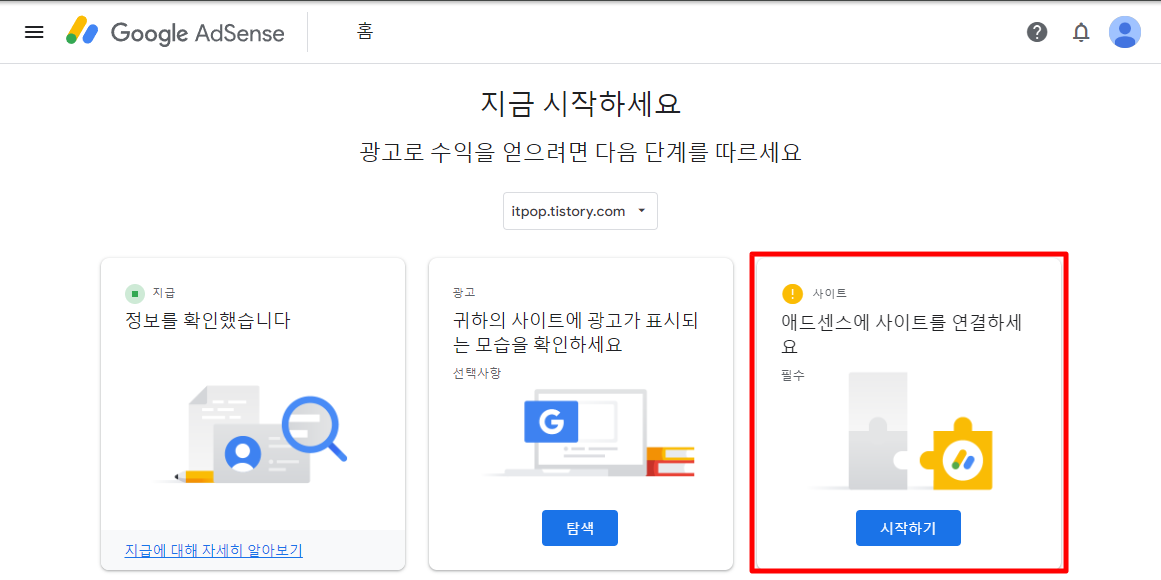Open the 지급에 대해 자세히 알아보기 link
The height and width of the screenshot is (580, 1161).
pos(213,550)
